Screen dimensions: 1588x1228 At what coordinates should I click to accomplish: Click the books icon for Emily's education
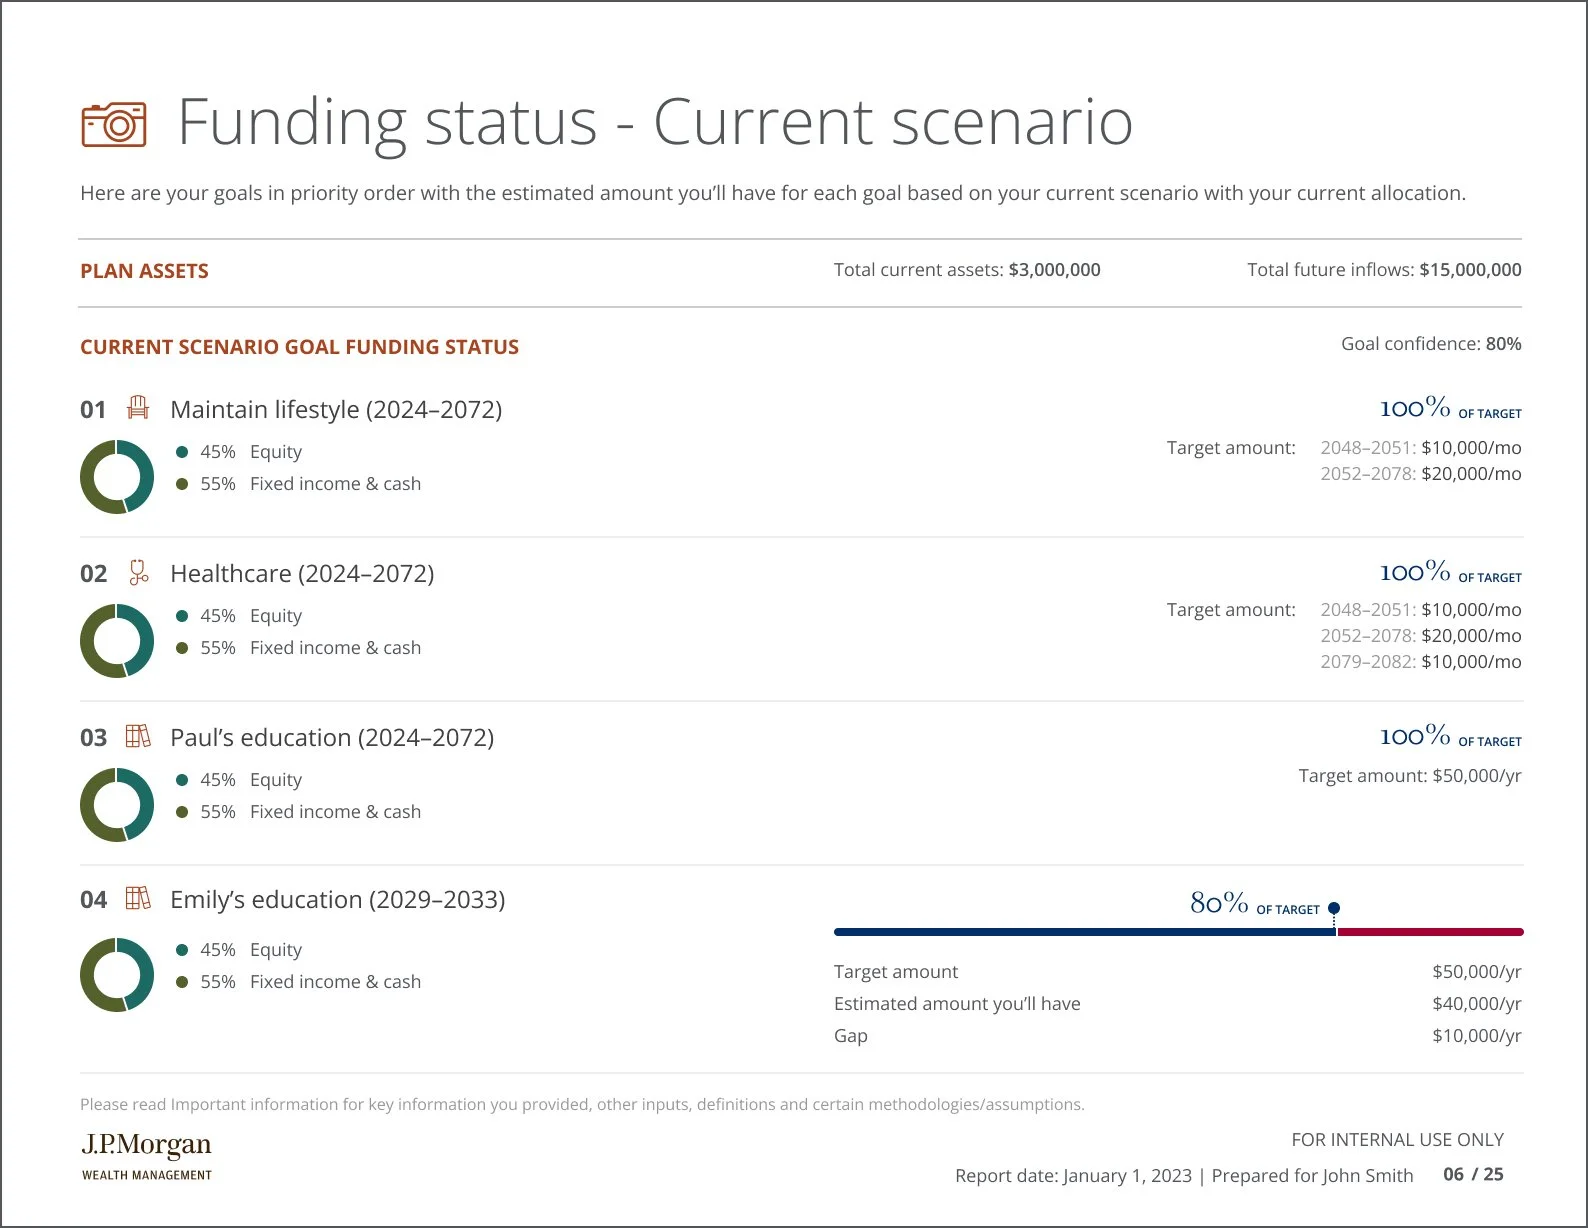click(x=138, y=898)
